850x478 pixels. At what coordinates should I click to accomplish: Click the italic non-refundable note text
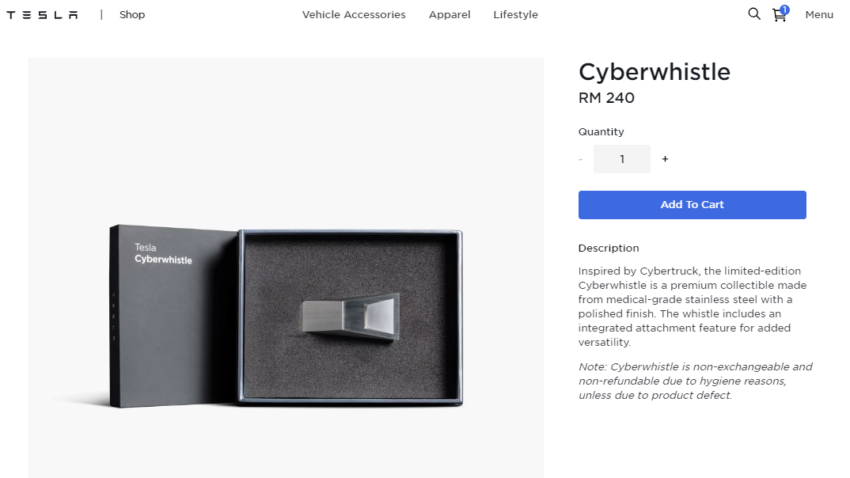click(x=695, y=381)
